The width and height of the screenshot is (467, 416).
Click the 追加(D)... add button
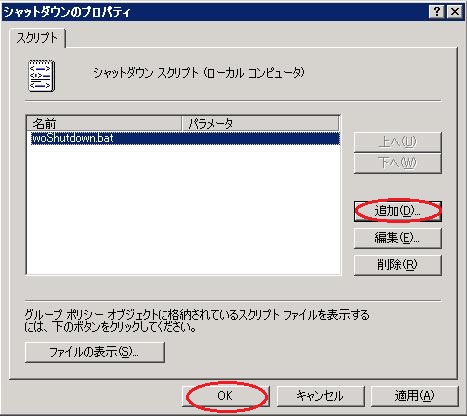tap(398, 211)
